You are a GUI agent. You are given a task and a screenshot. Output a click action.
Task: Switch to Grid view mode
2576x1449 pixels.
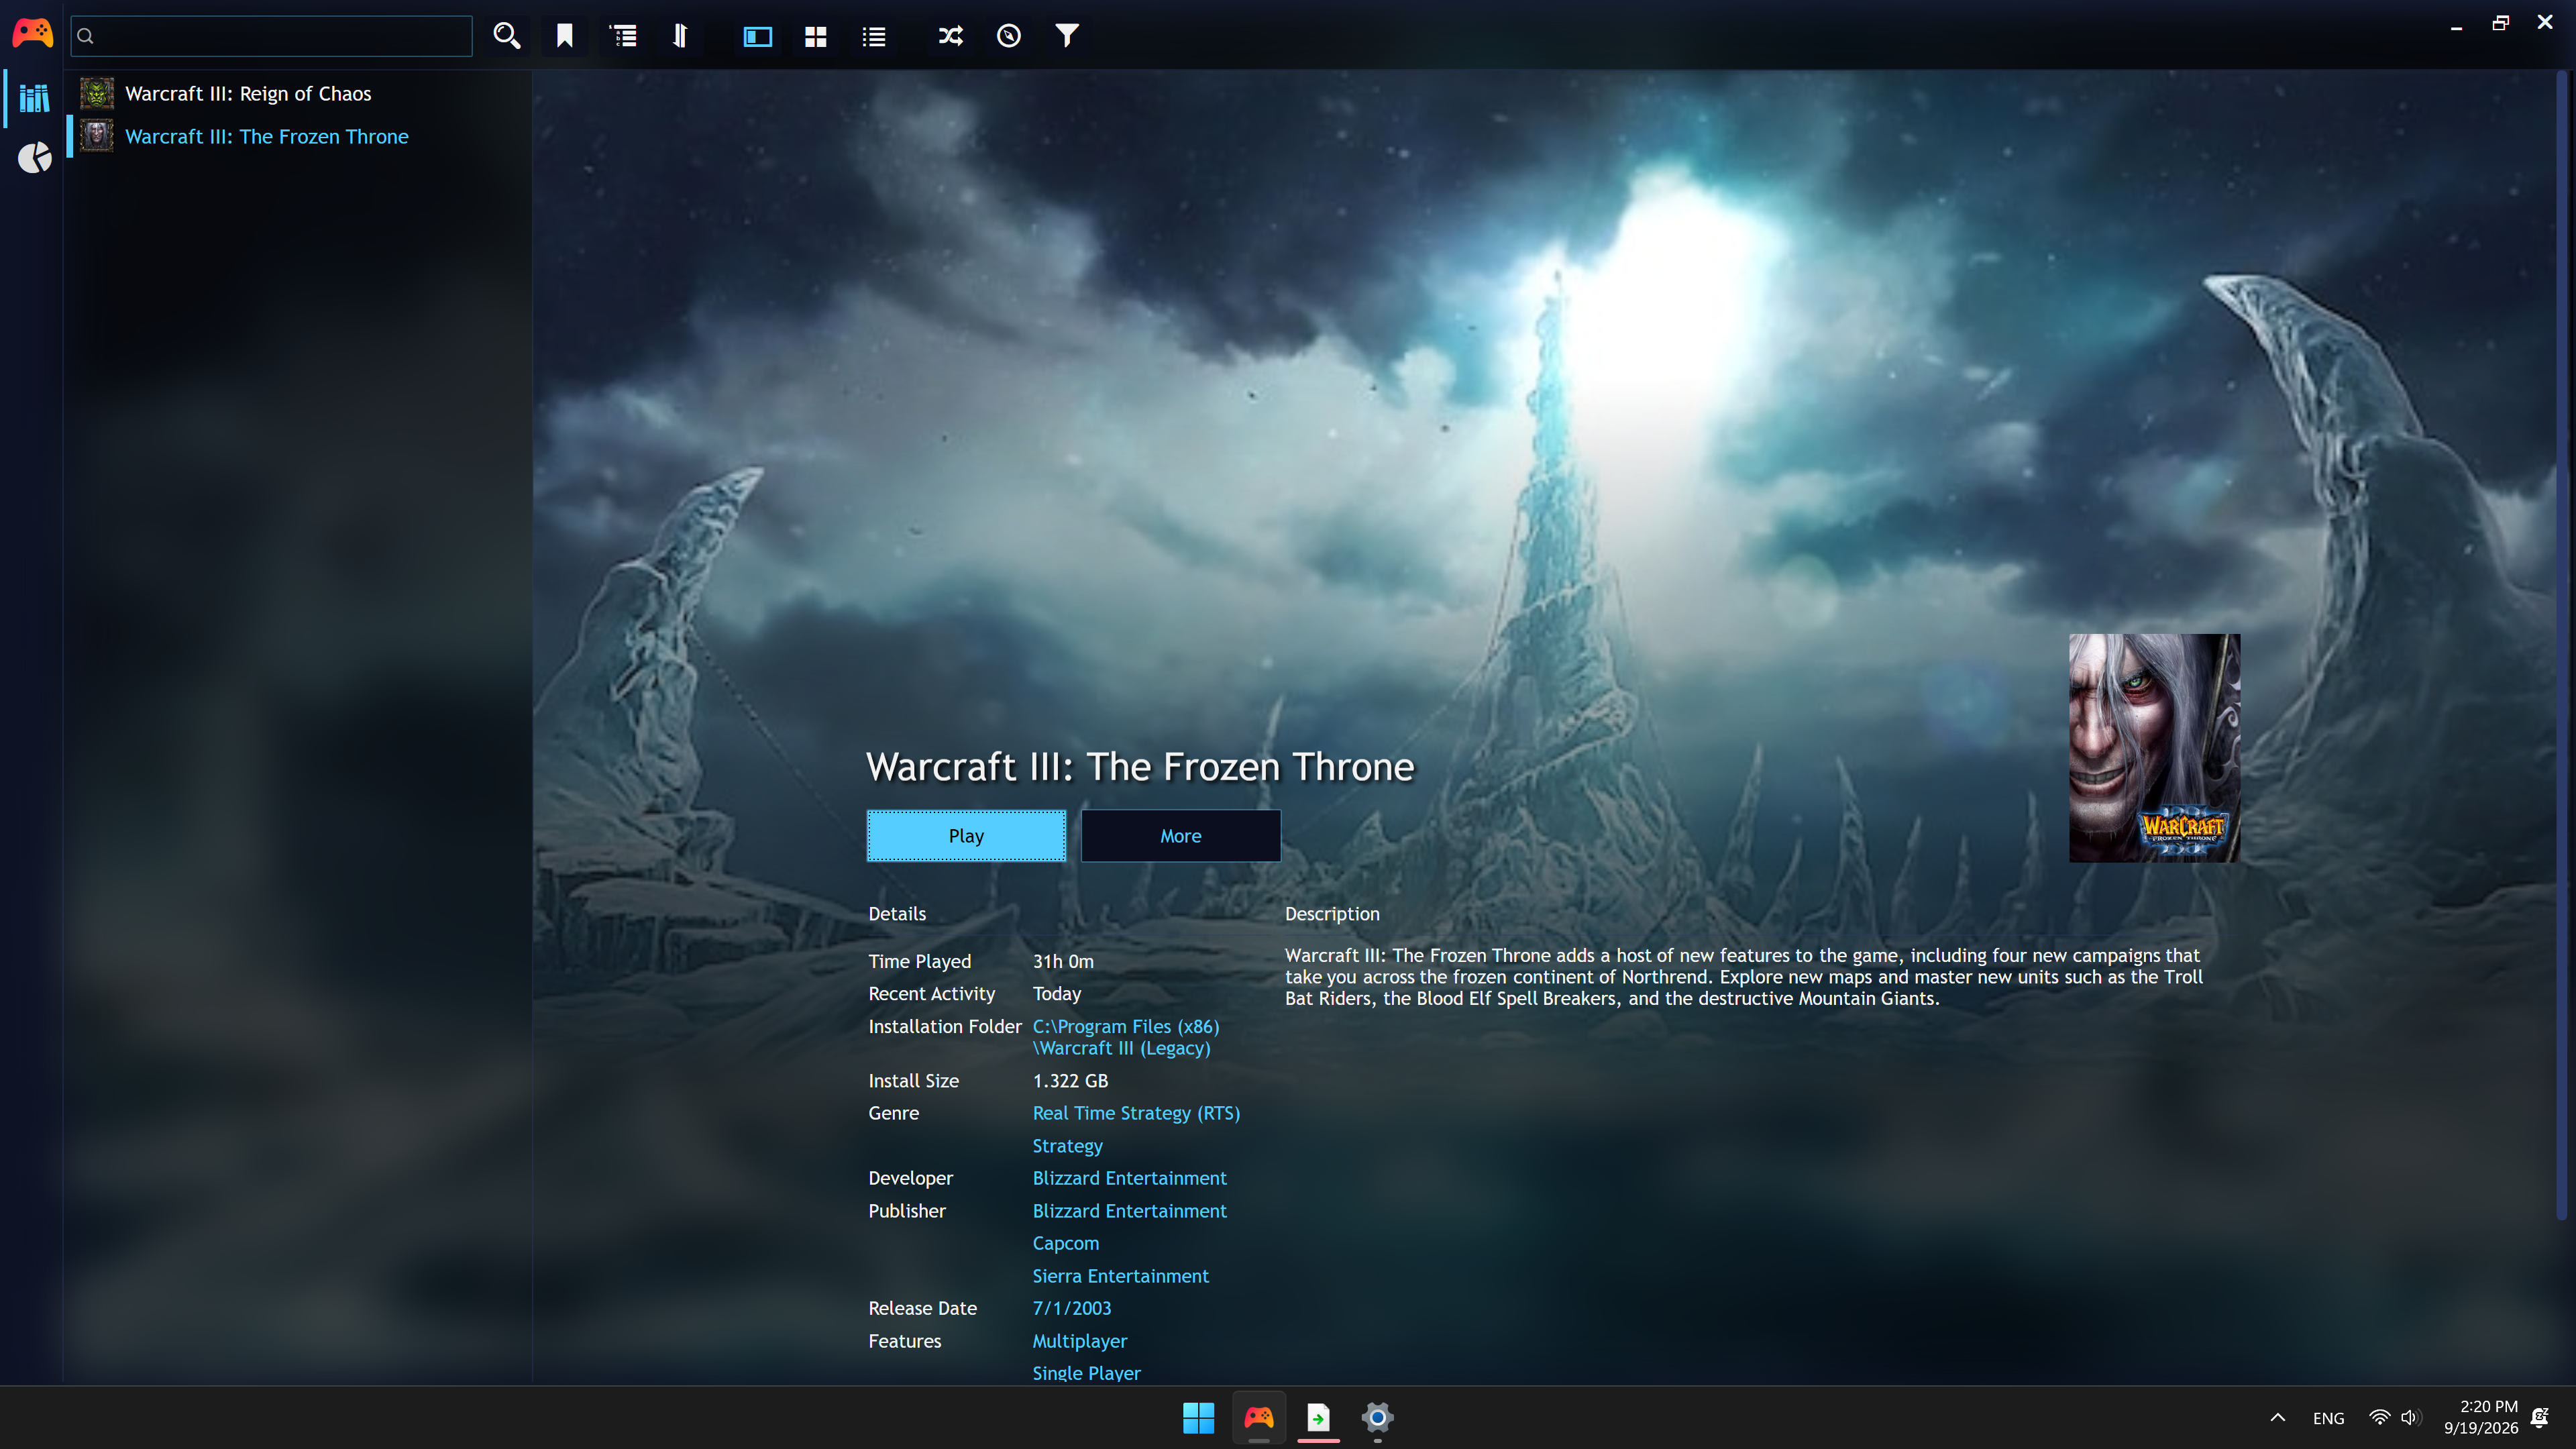point(816,36)
